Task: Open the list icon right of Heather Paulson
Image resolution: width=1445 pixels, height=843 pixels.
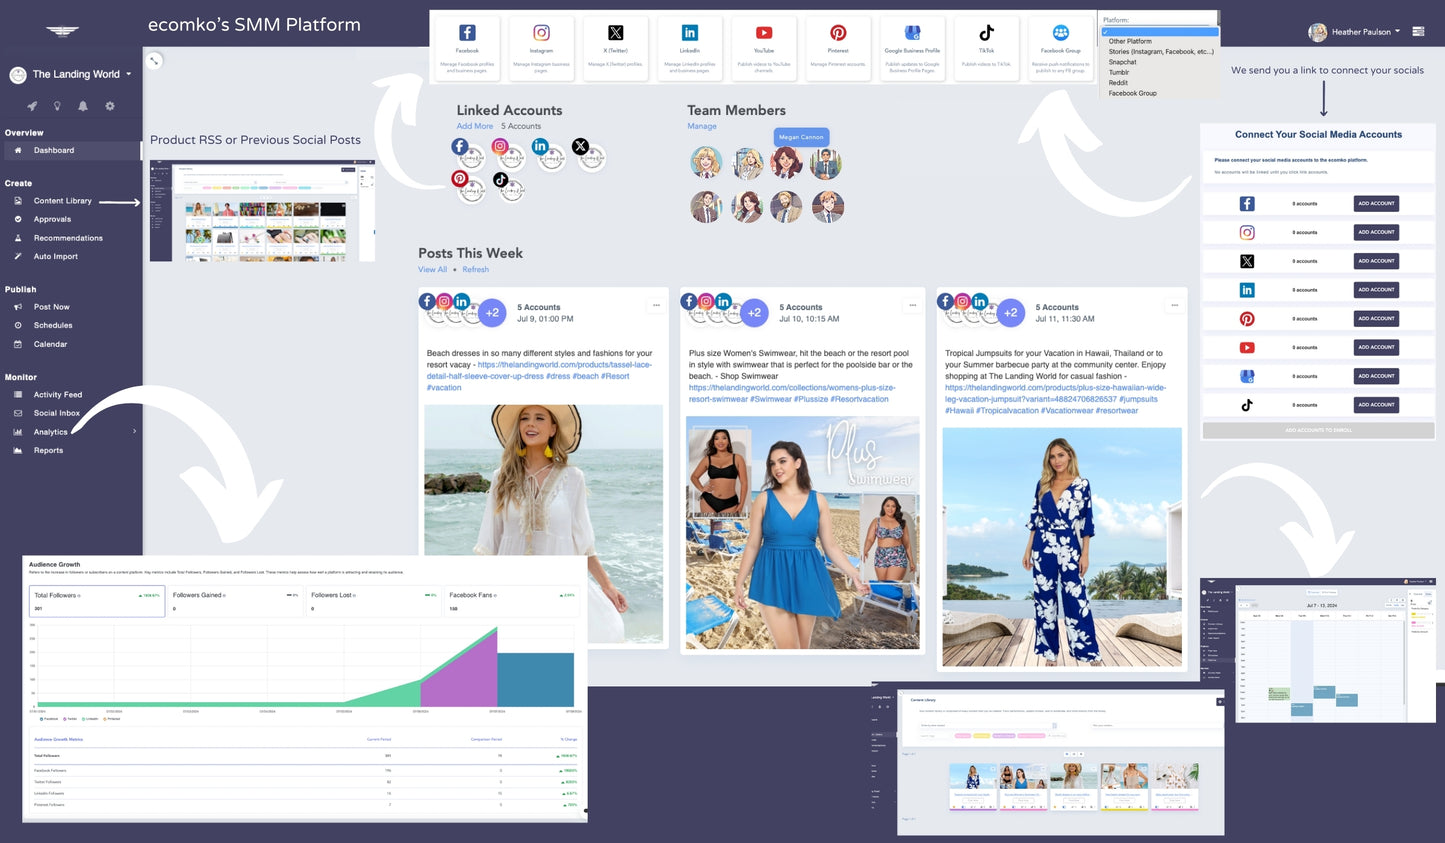Action: pyautogui.click(x=1418, y=32)
